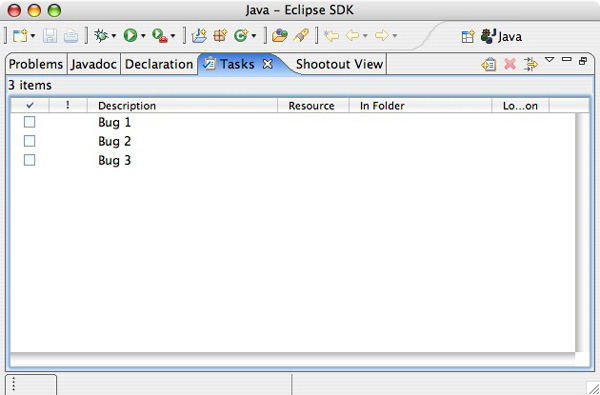The image size is (600, 395).
Task: Open the New wizard dropdown arrow
Action: 33,36
